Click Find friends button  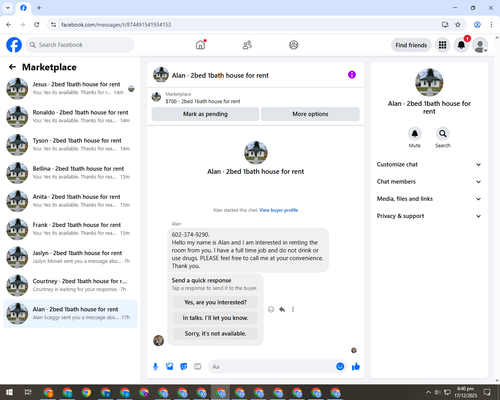[x=411, y=45]
